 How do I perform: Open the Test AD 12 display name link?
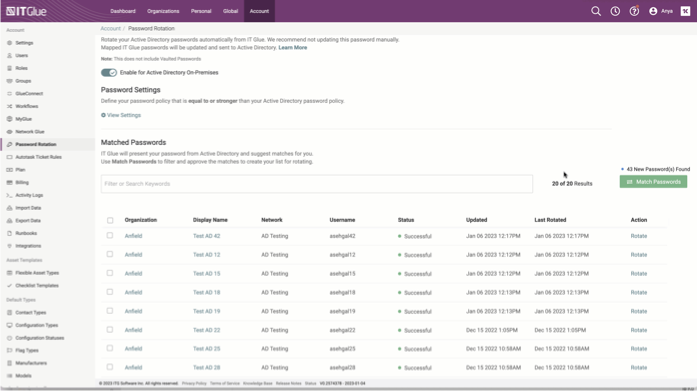206,255
